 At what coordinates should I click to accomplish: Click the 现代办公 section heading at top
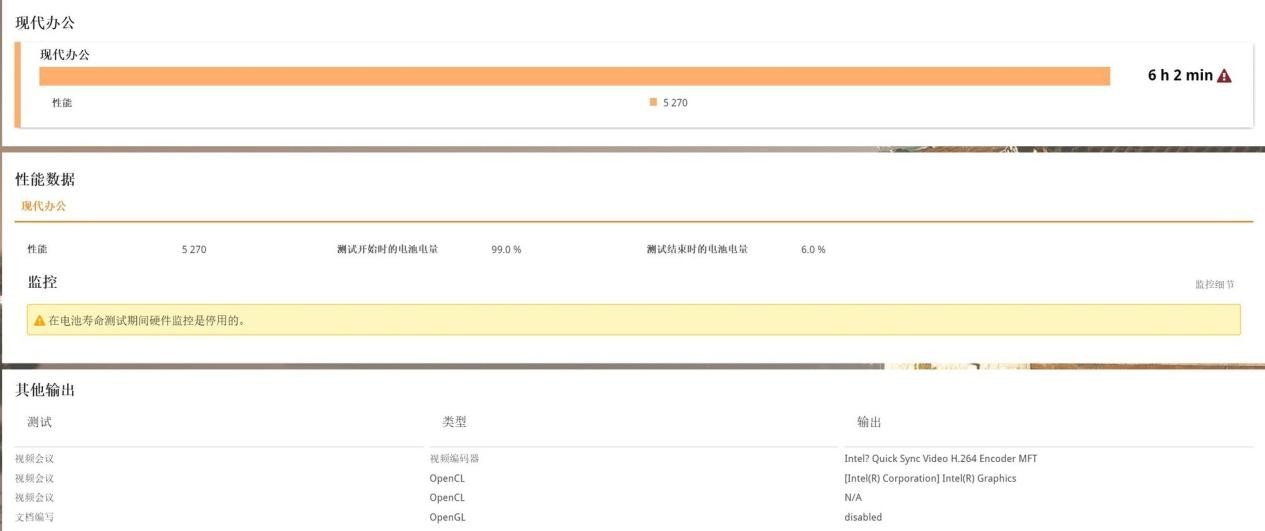point(45,22)
